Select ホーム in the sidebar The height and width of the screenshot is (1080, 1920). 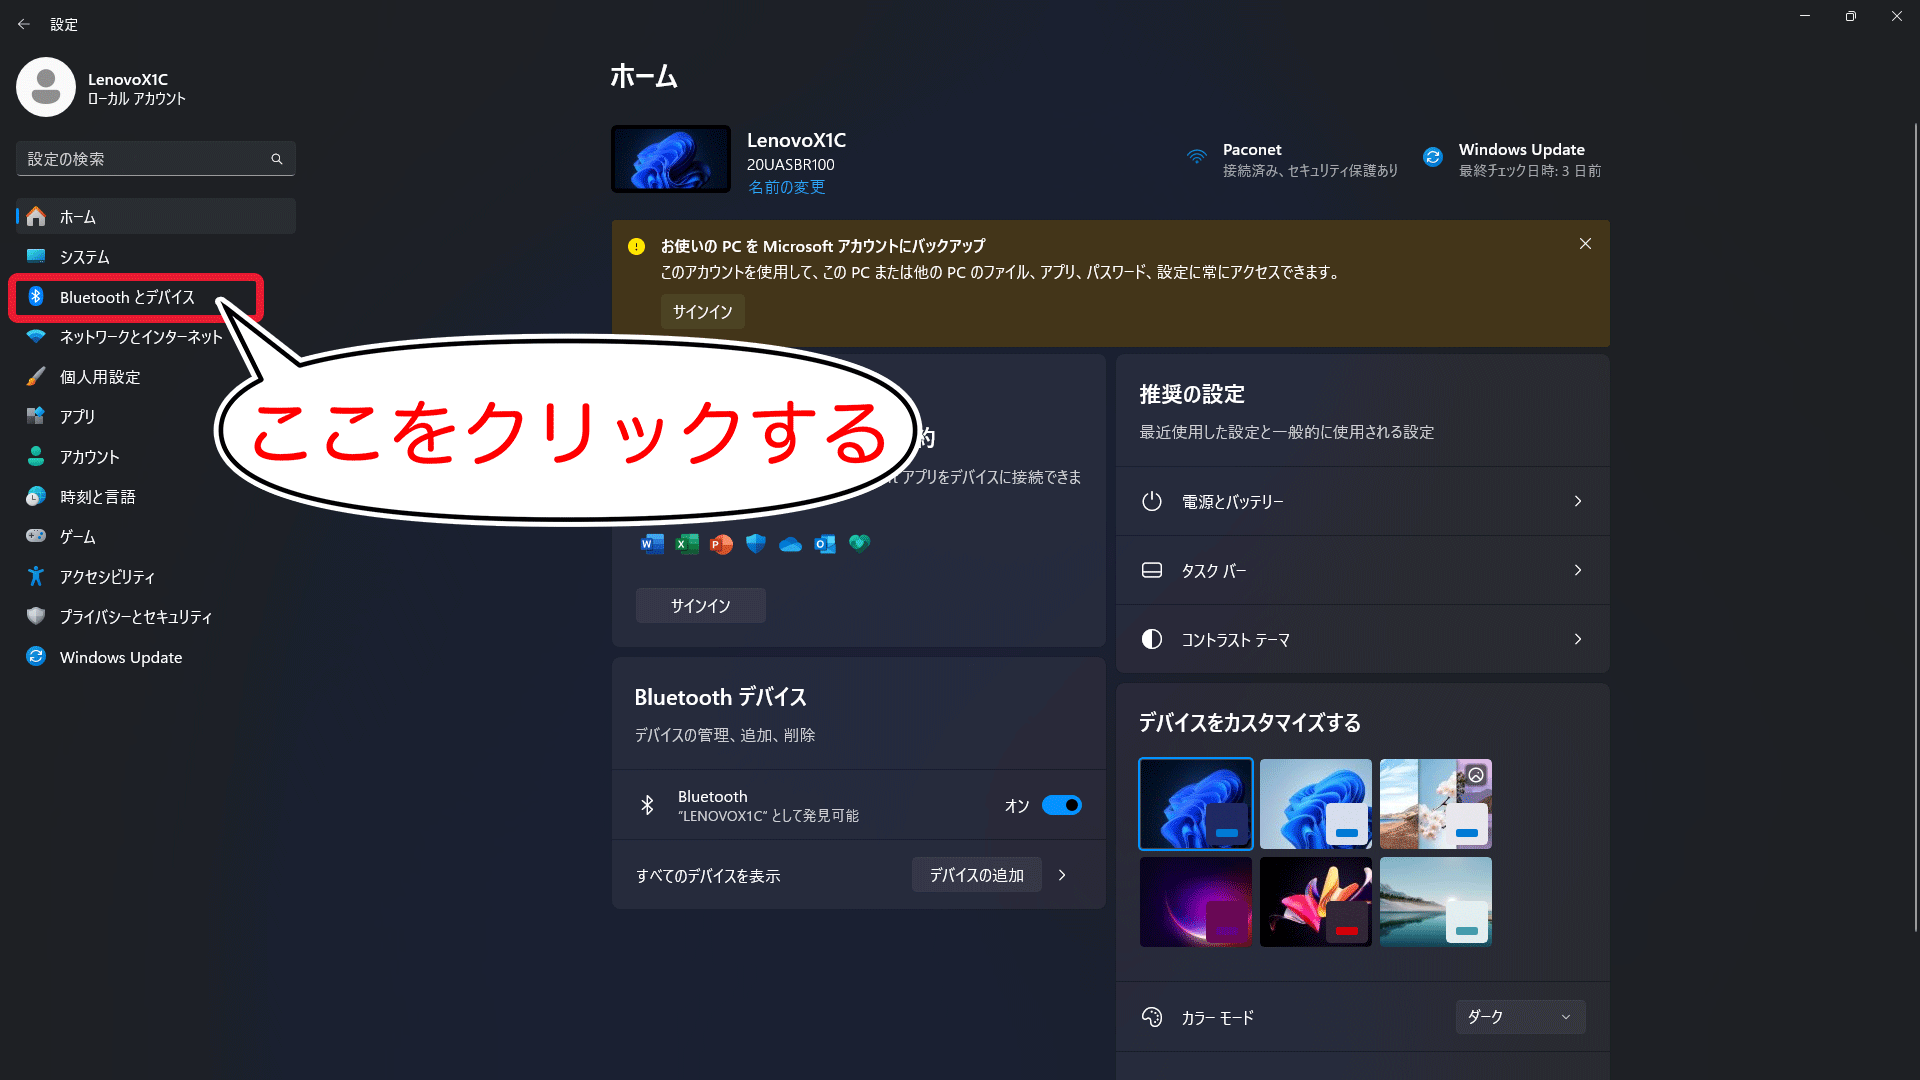pyautogui.click(x=79, y=216)
